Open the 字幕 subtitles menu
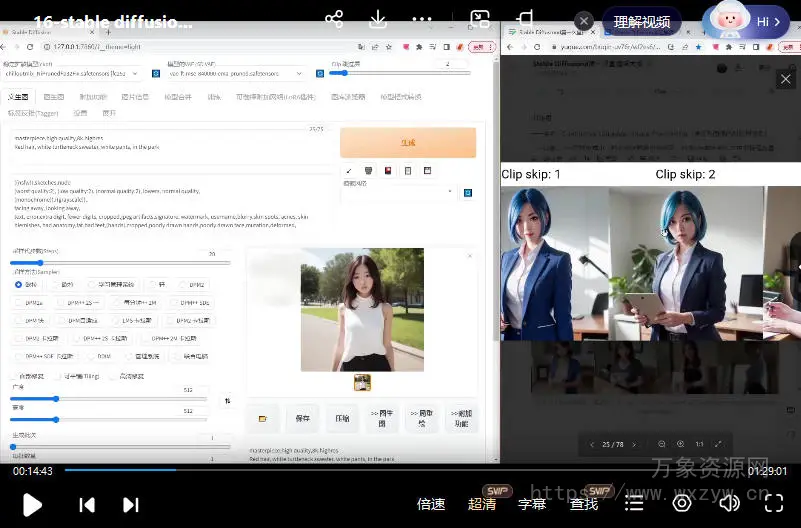801x528 pixels. (532, 504)
